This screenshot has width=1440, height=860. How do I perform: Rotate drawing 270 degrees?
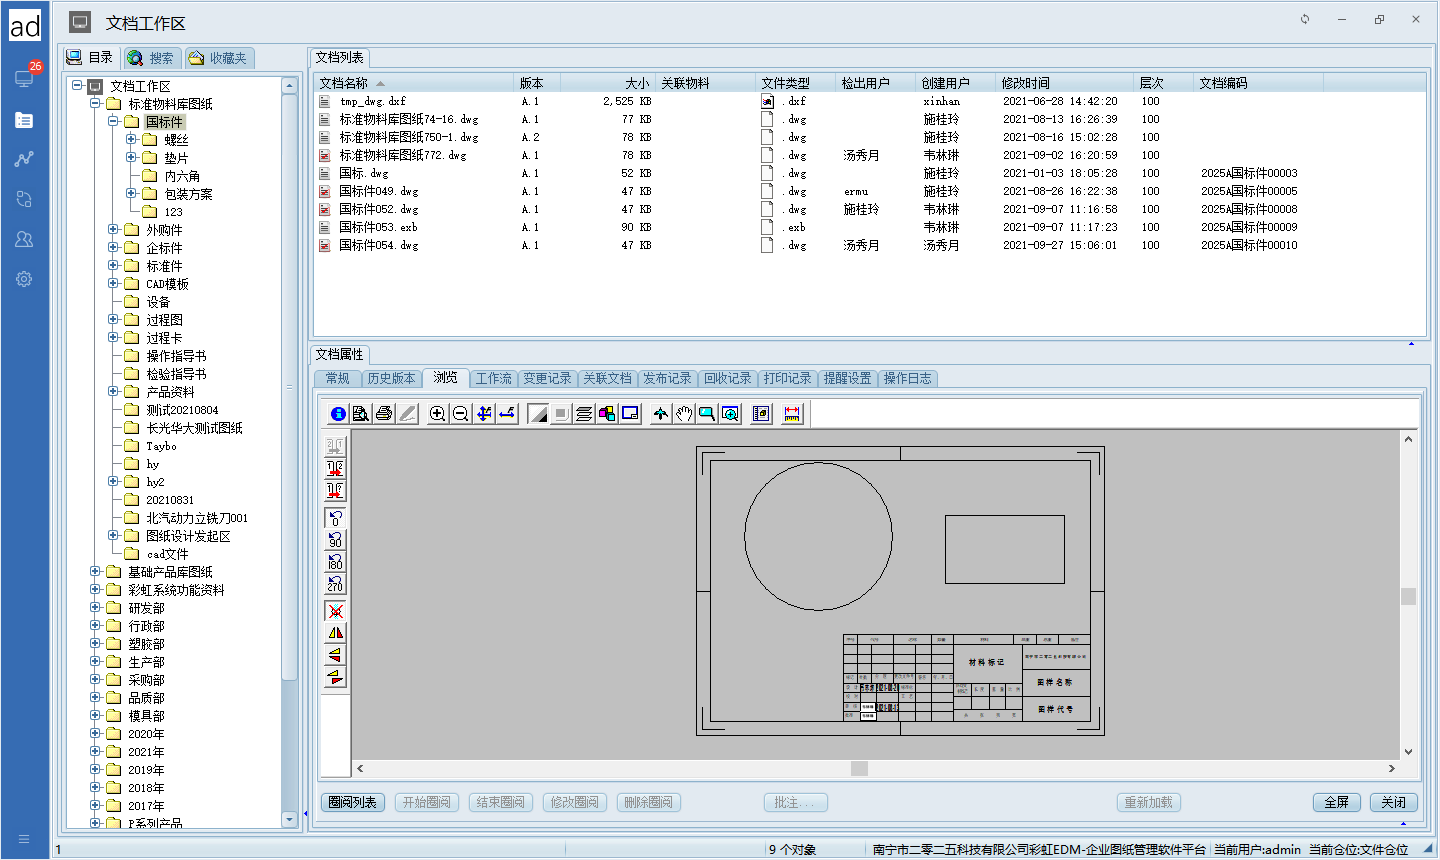click(x=335, y=584)
